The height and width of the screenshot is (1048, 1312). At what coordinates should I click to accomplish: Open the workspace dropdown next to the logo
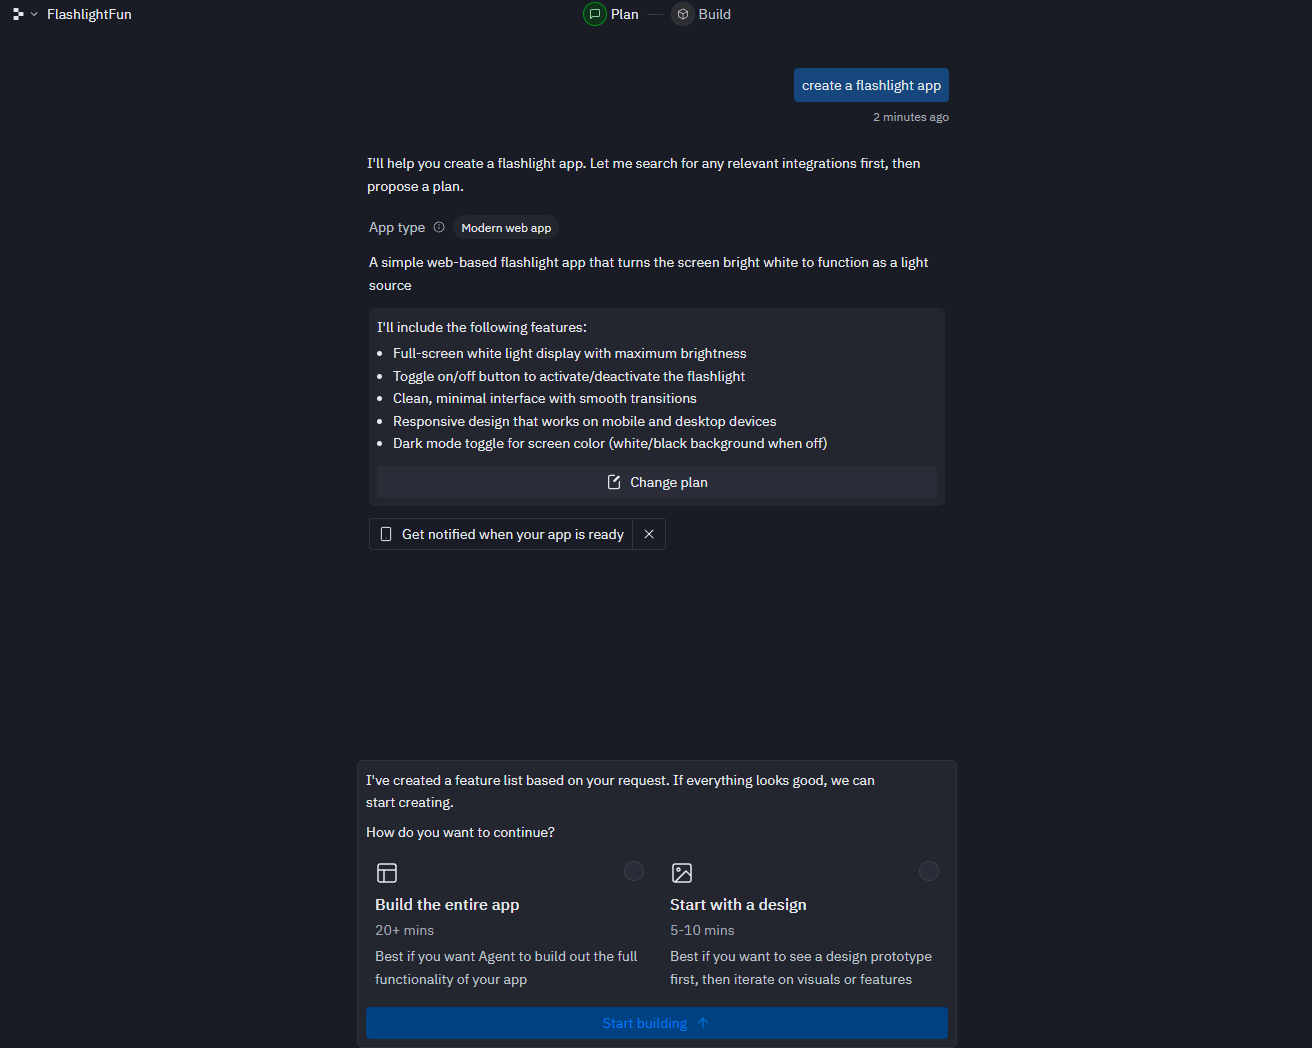32,14
